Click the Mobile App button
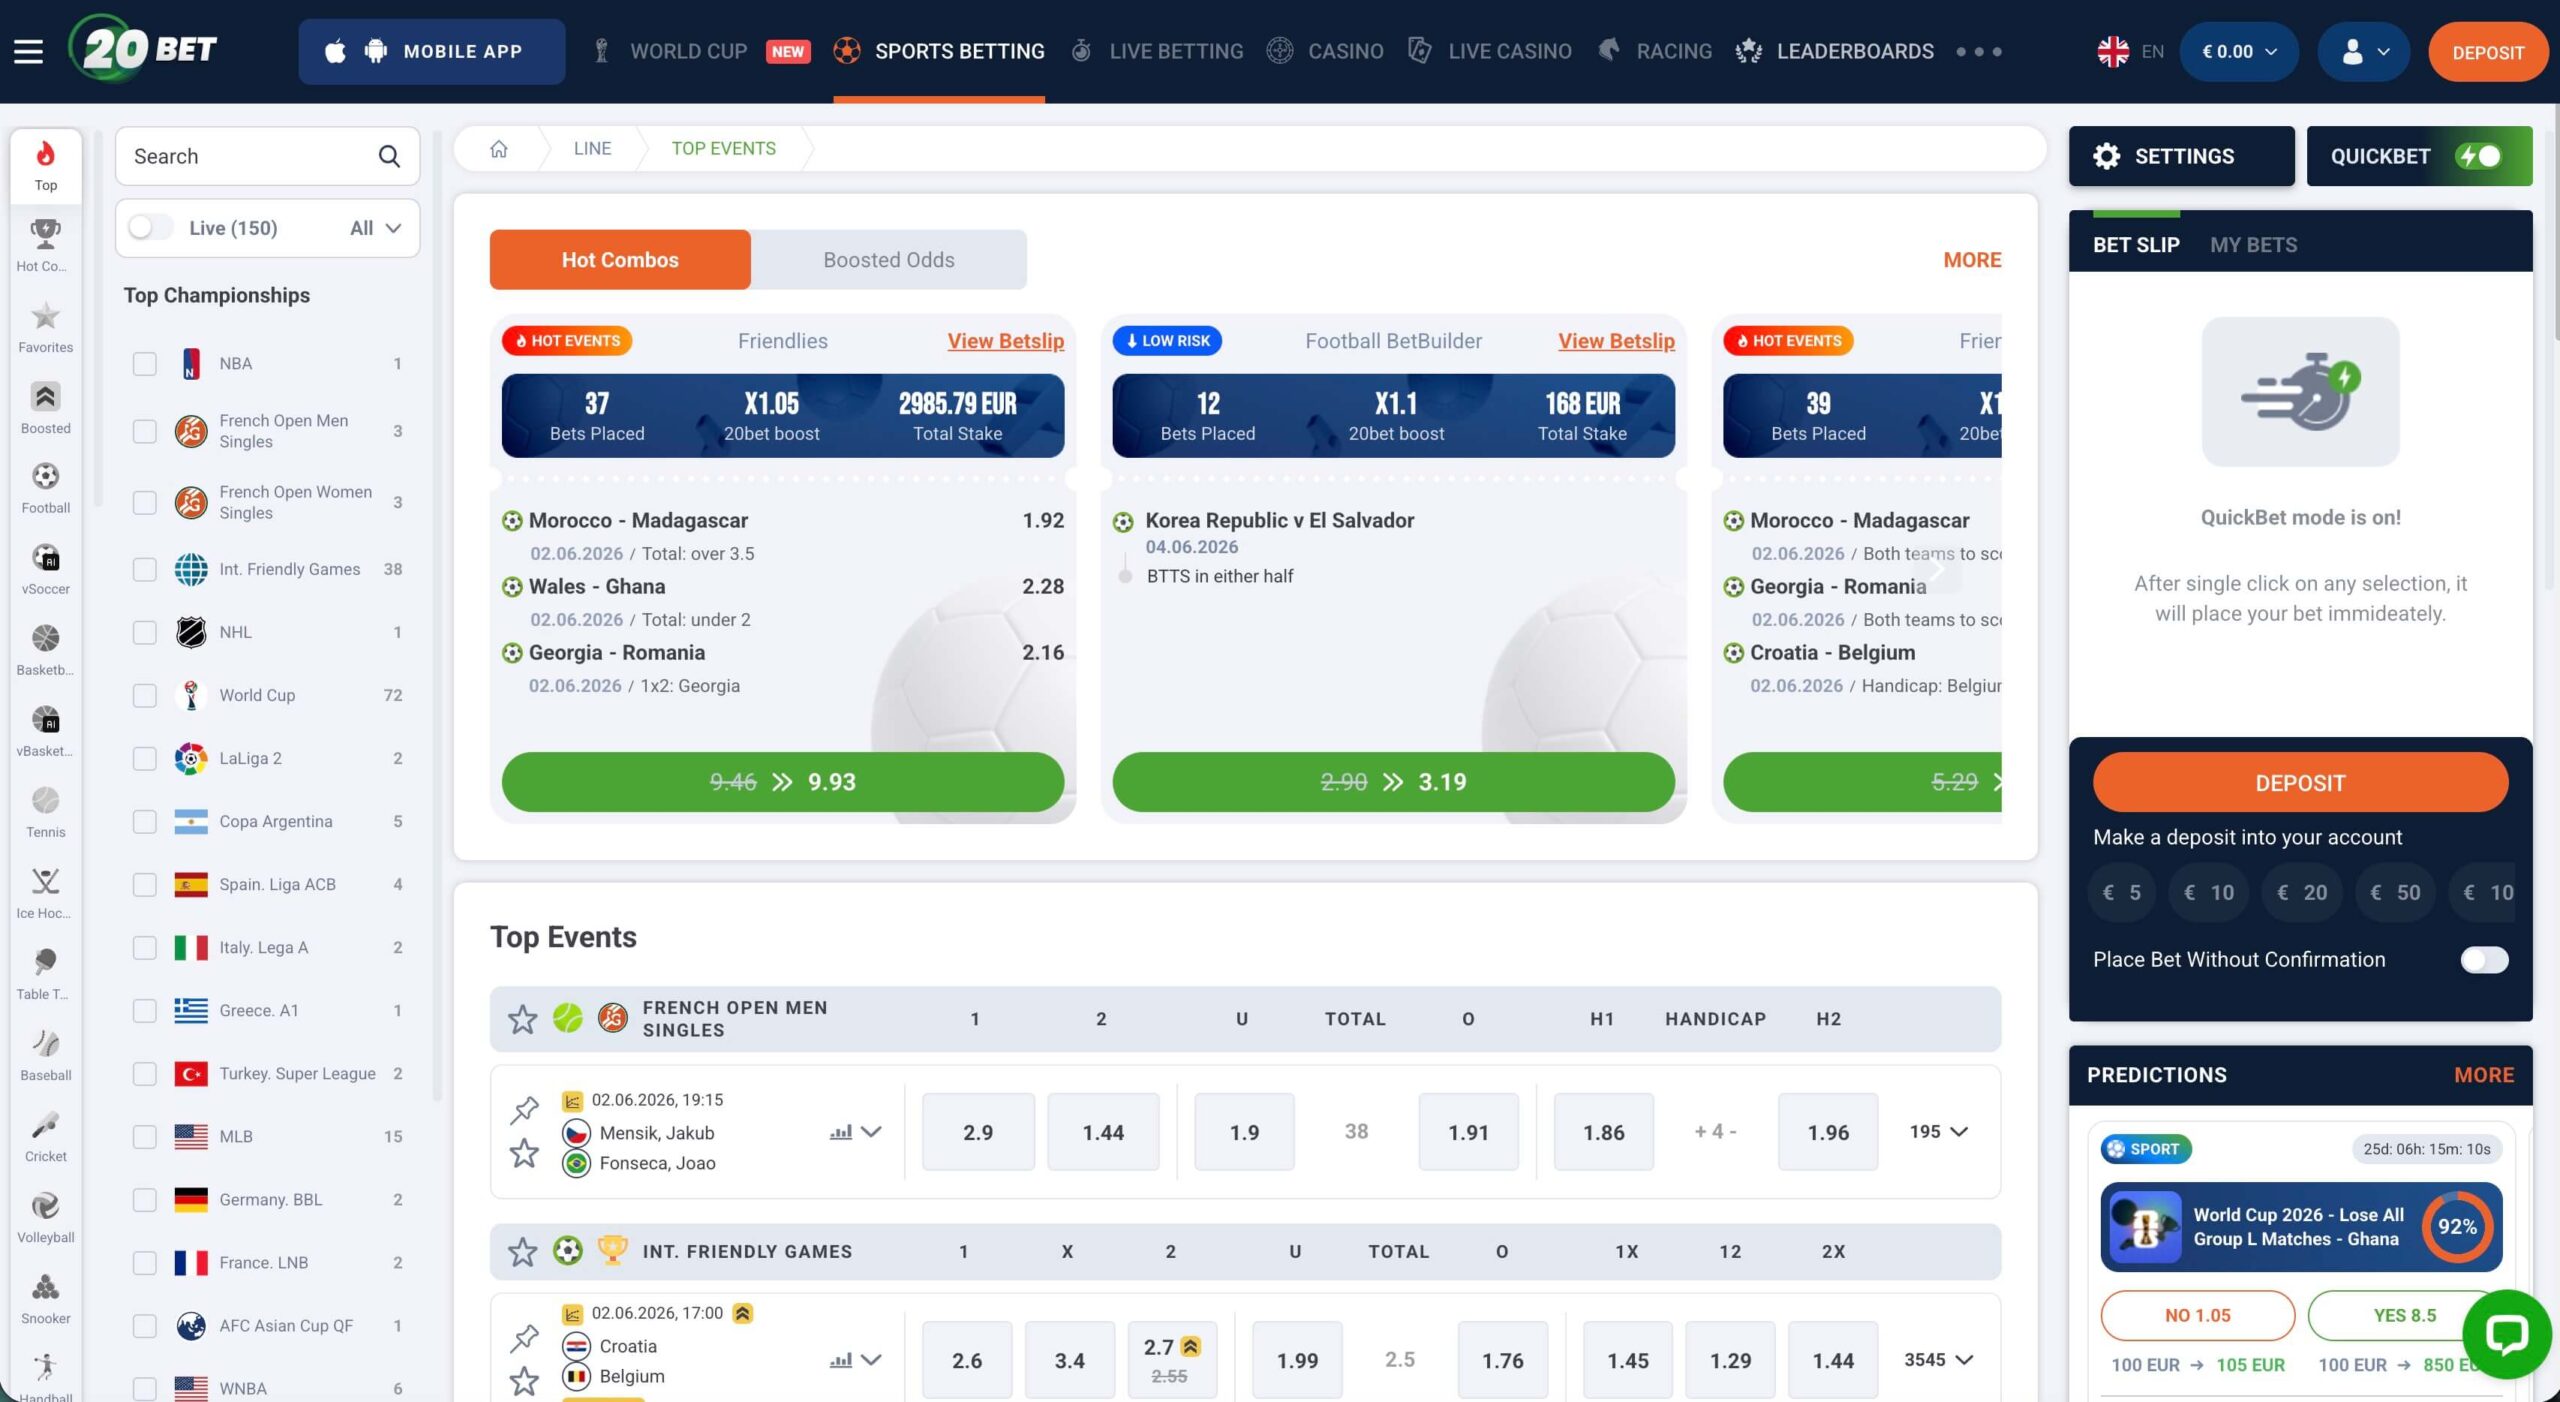The height and width of the screenshot is (1402, 2560). 431,51
